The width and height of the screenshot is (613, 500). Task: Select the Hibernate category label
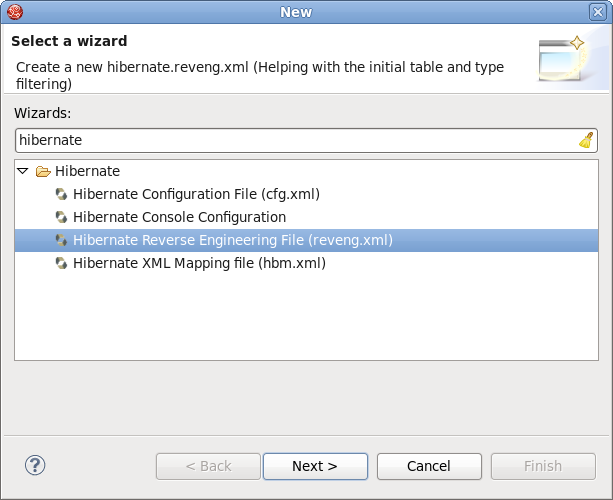tap(87, 171)
